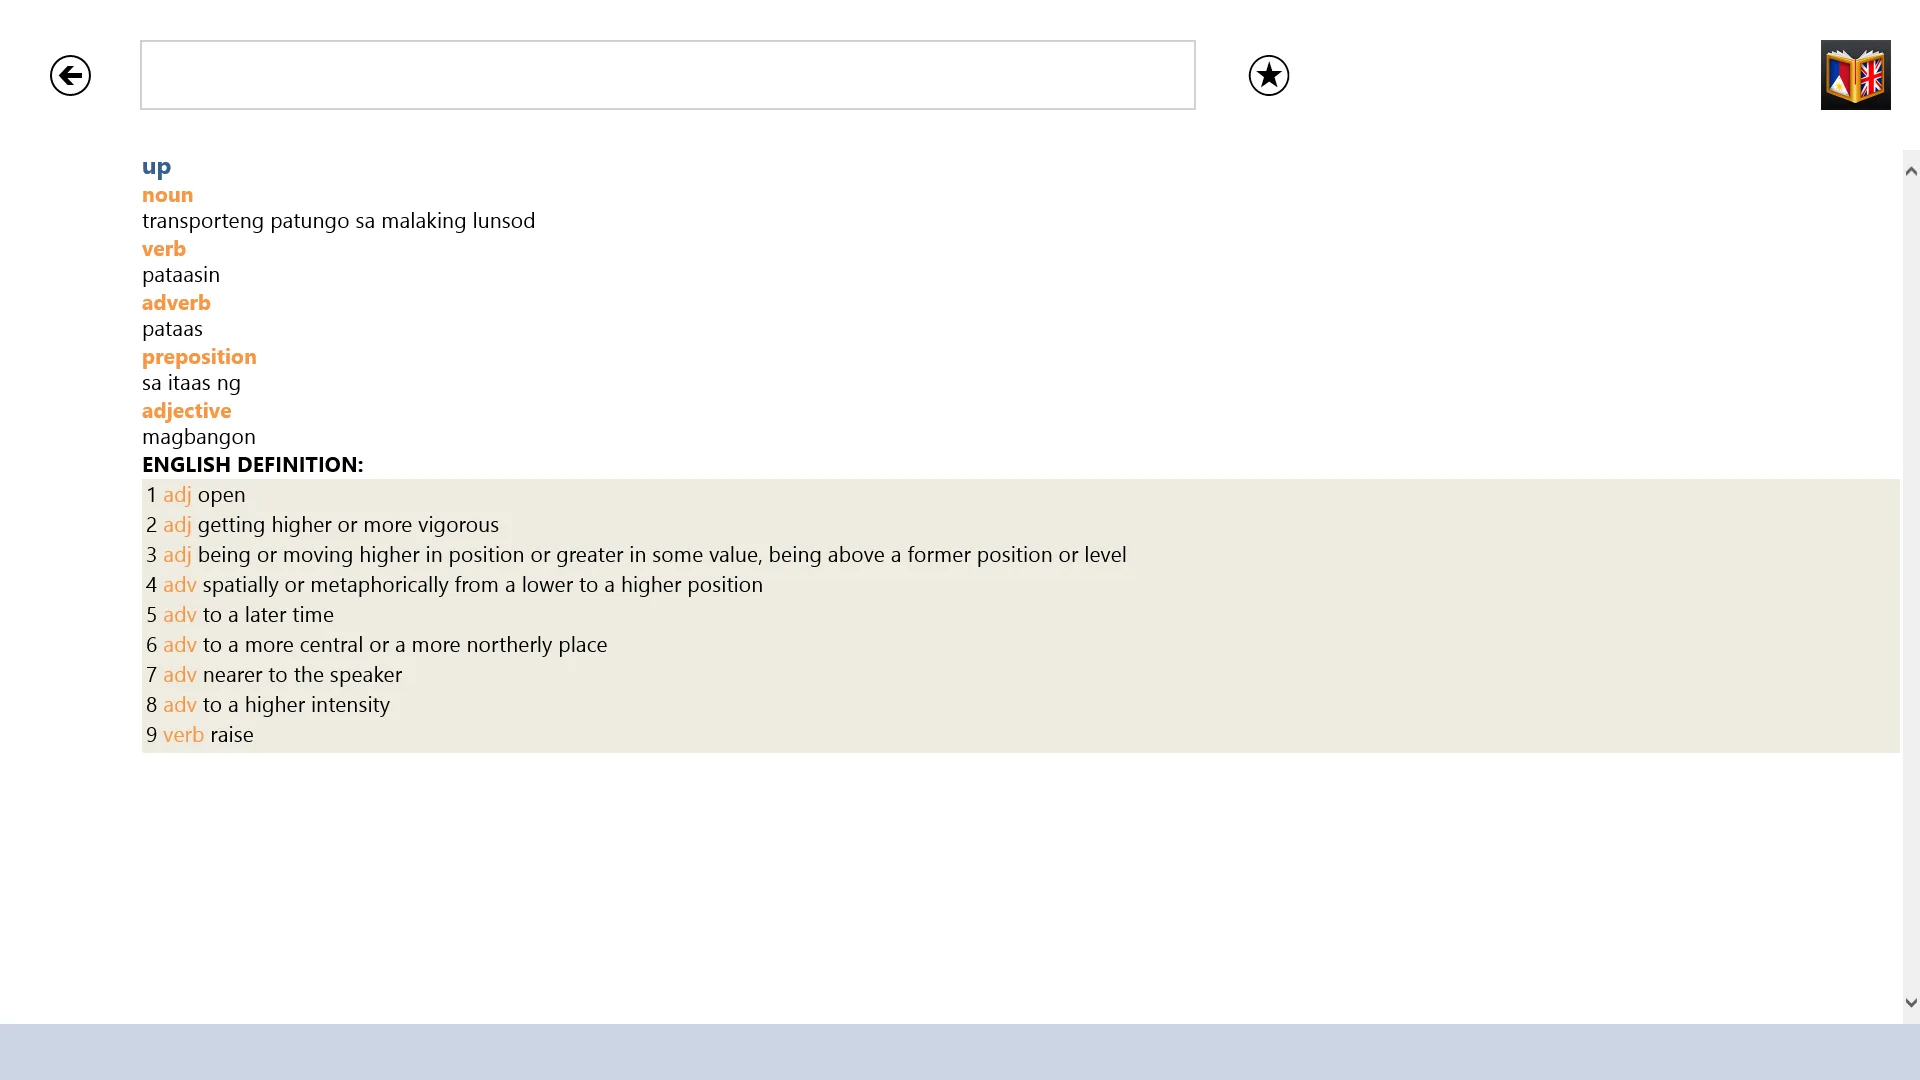Focus the word search input field
1920x1080 pixels.
pos(667,75)
